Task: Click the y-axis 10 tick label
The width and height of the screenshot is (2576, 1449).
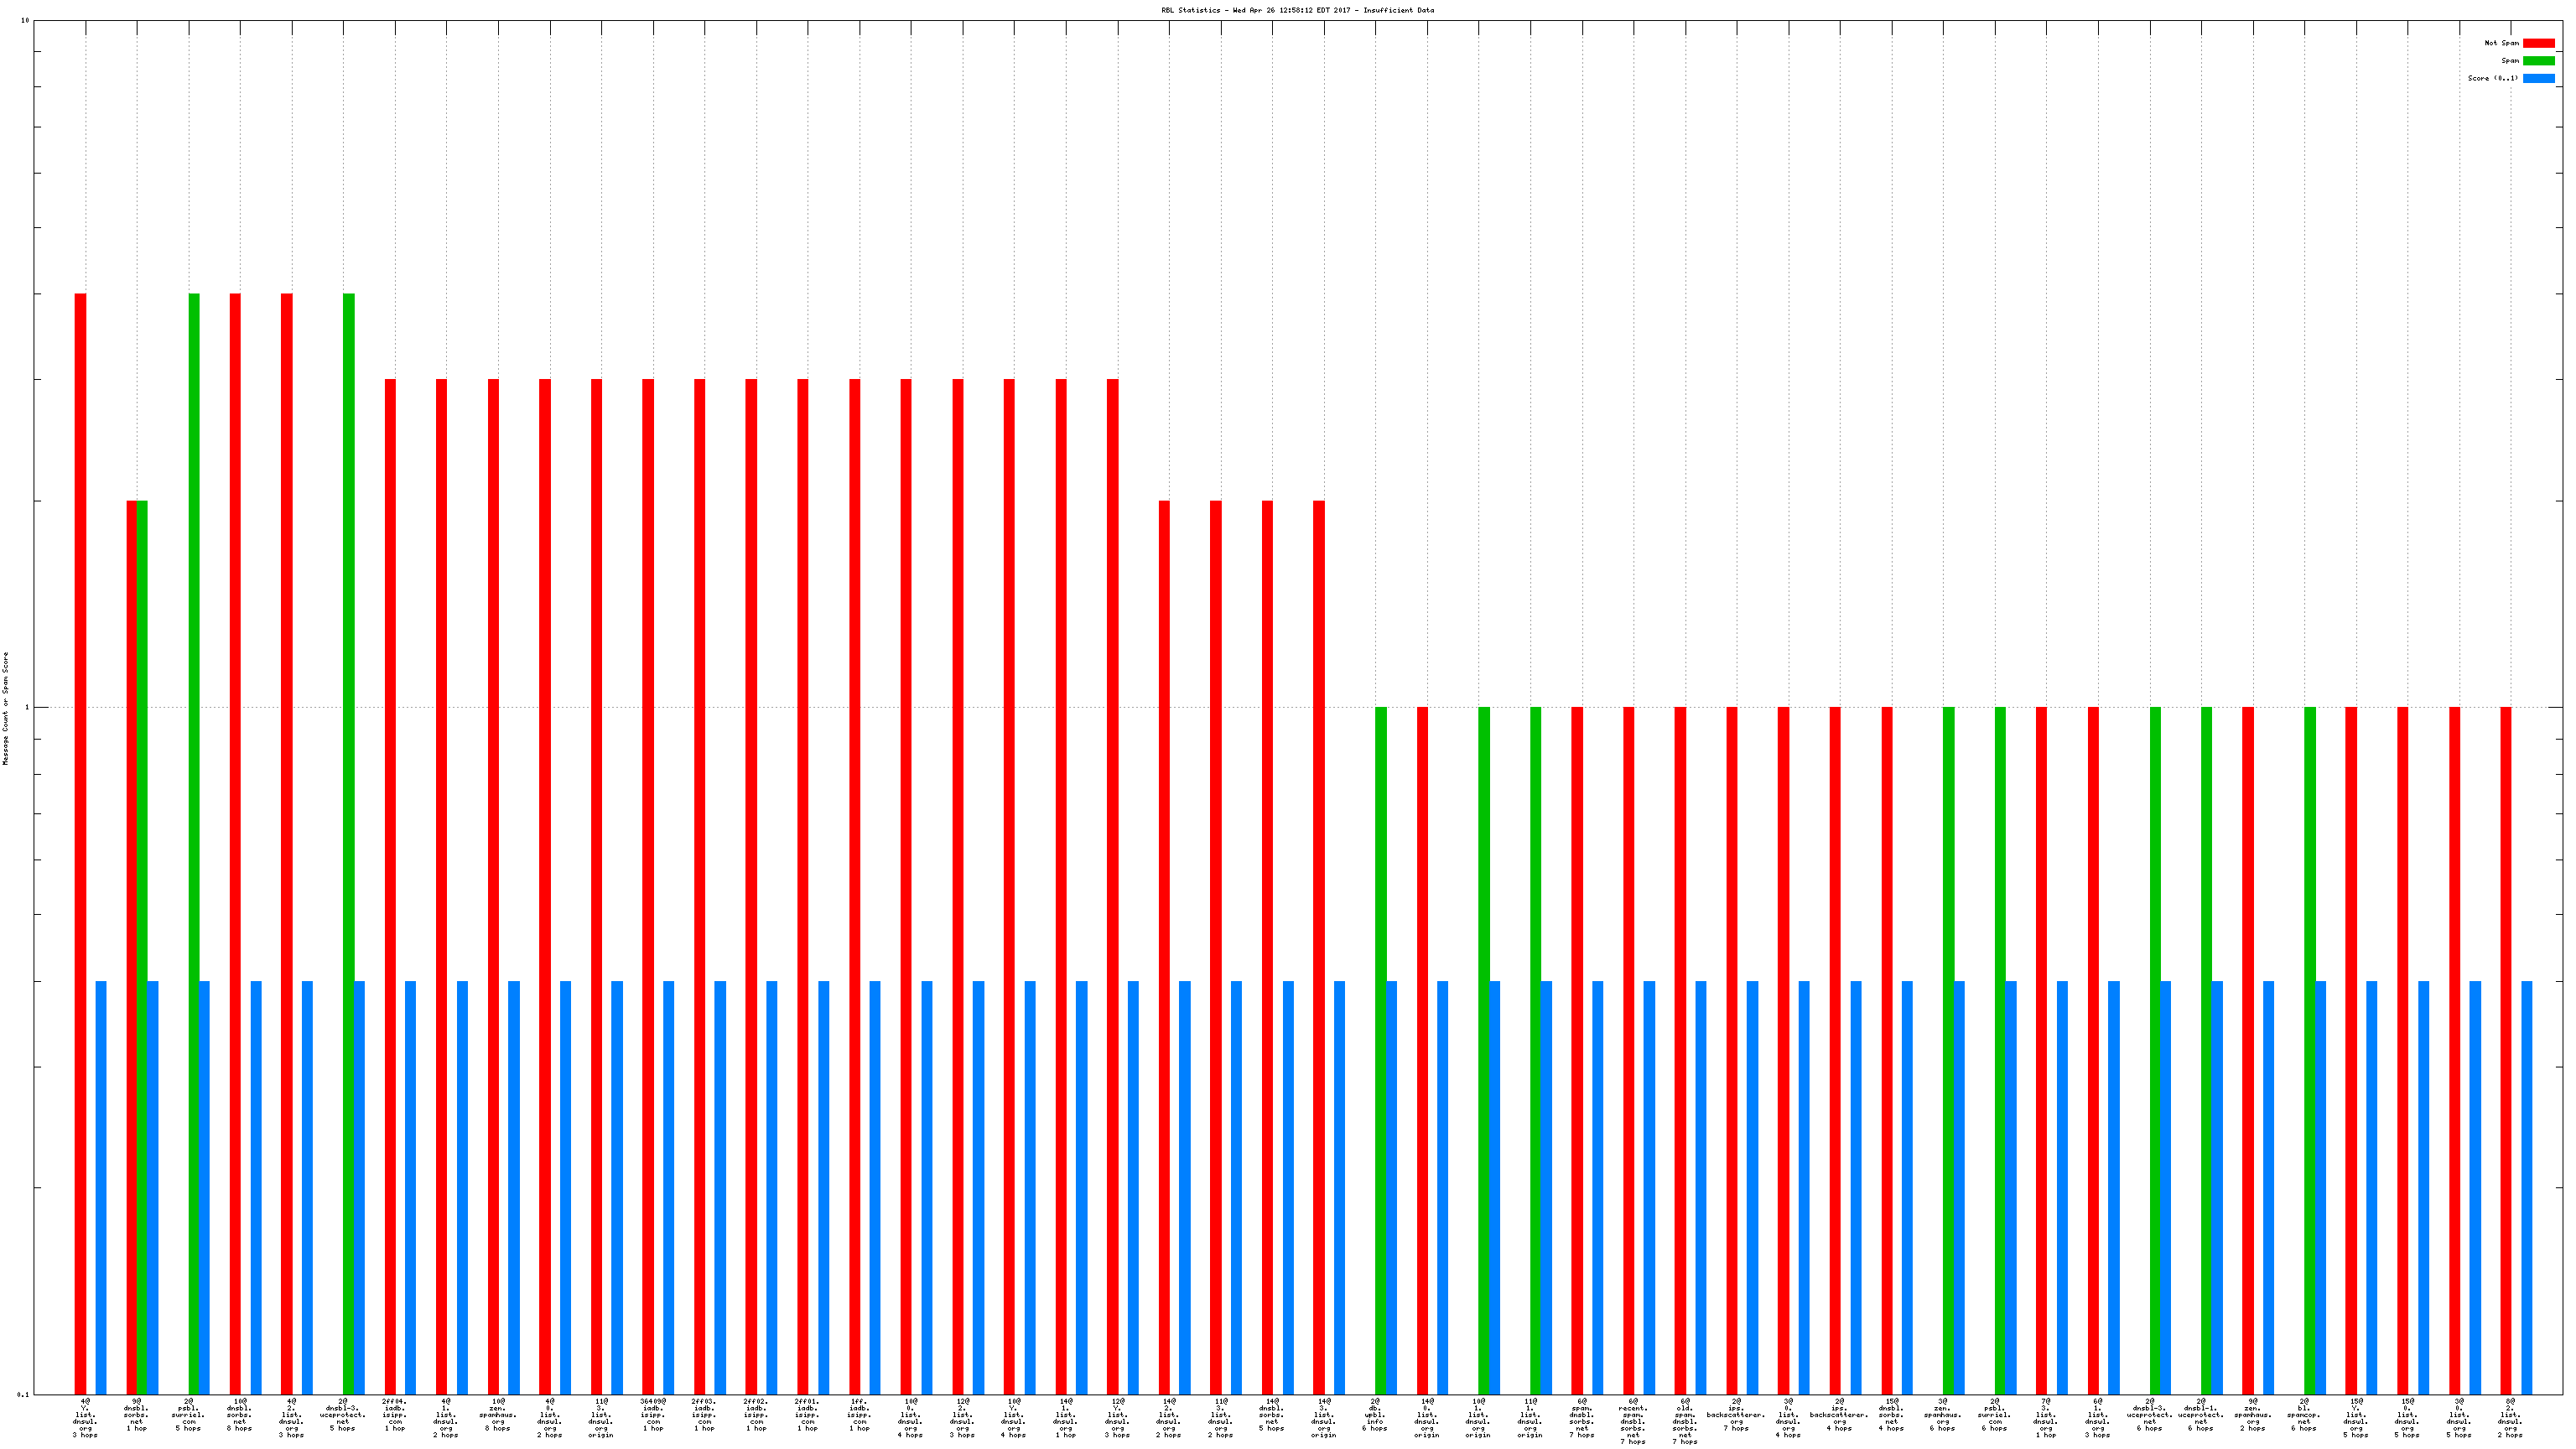Action: click(25, 20)
